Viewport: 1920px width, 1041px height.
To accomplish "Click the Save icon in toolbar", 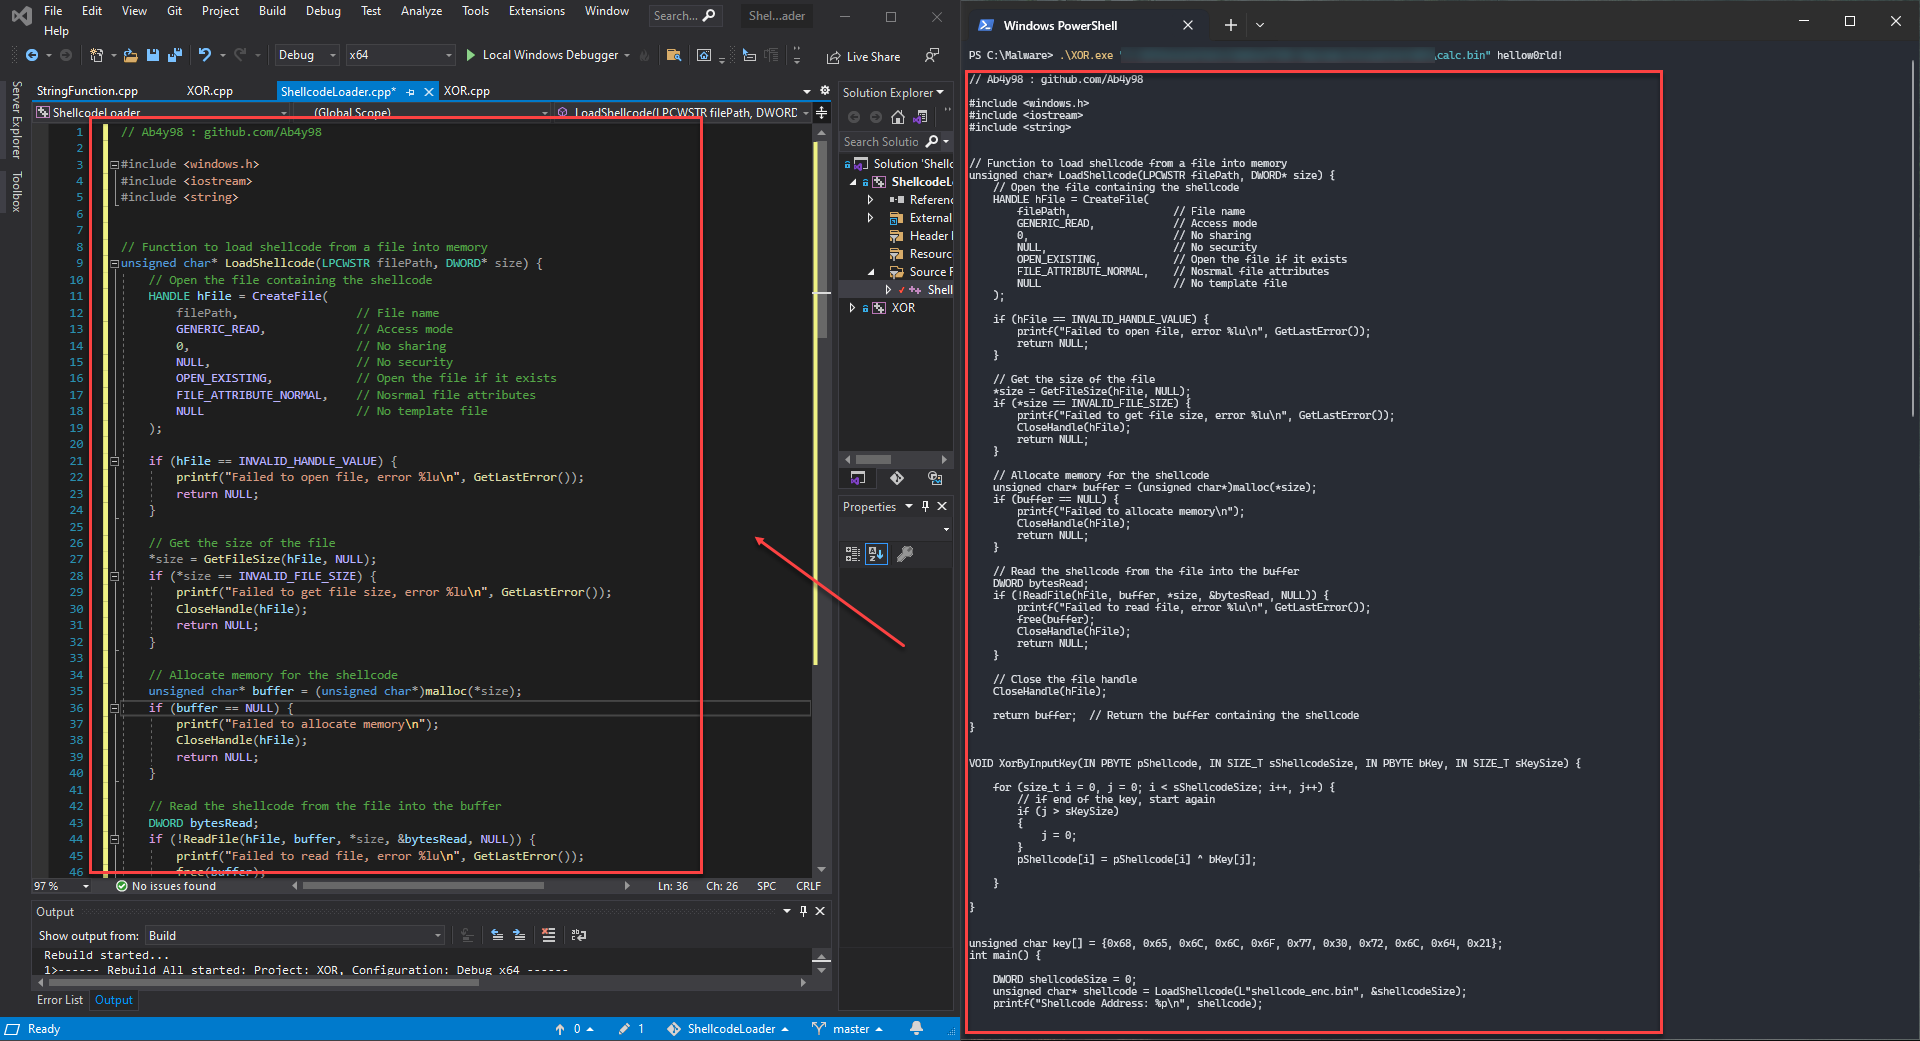I will tap(153, 55).
